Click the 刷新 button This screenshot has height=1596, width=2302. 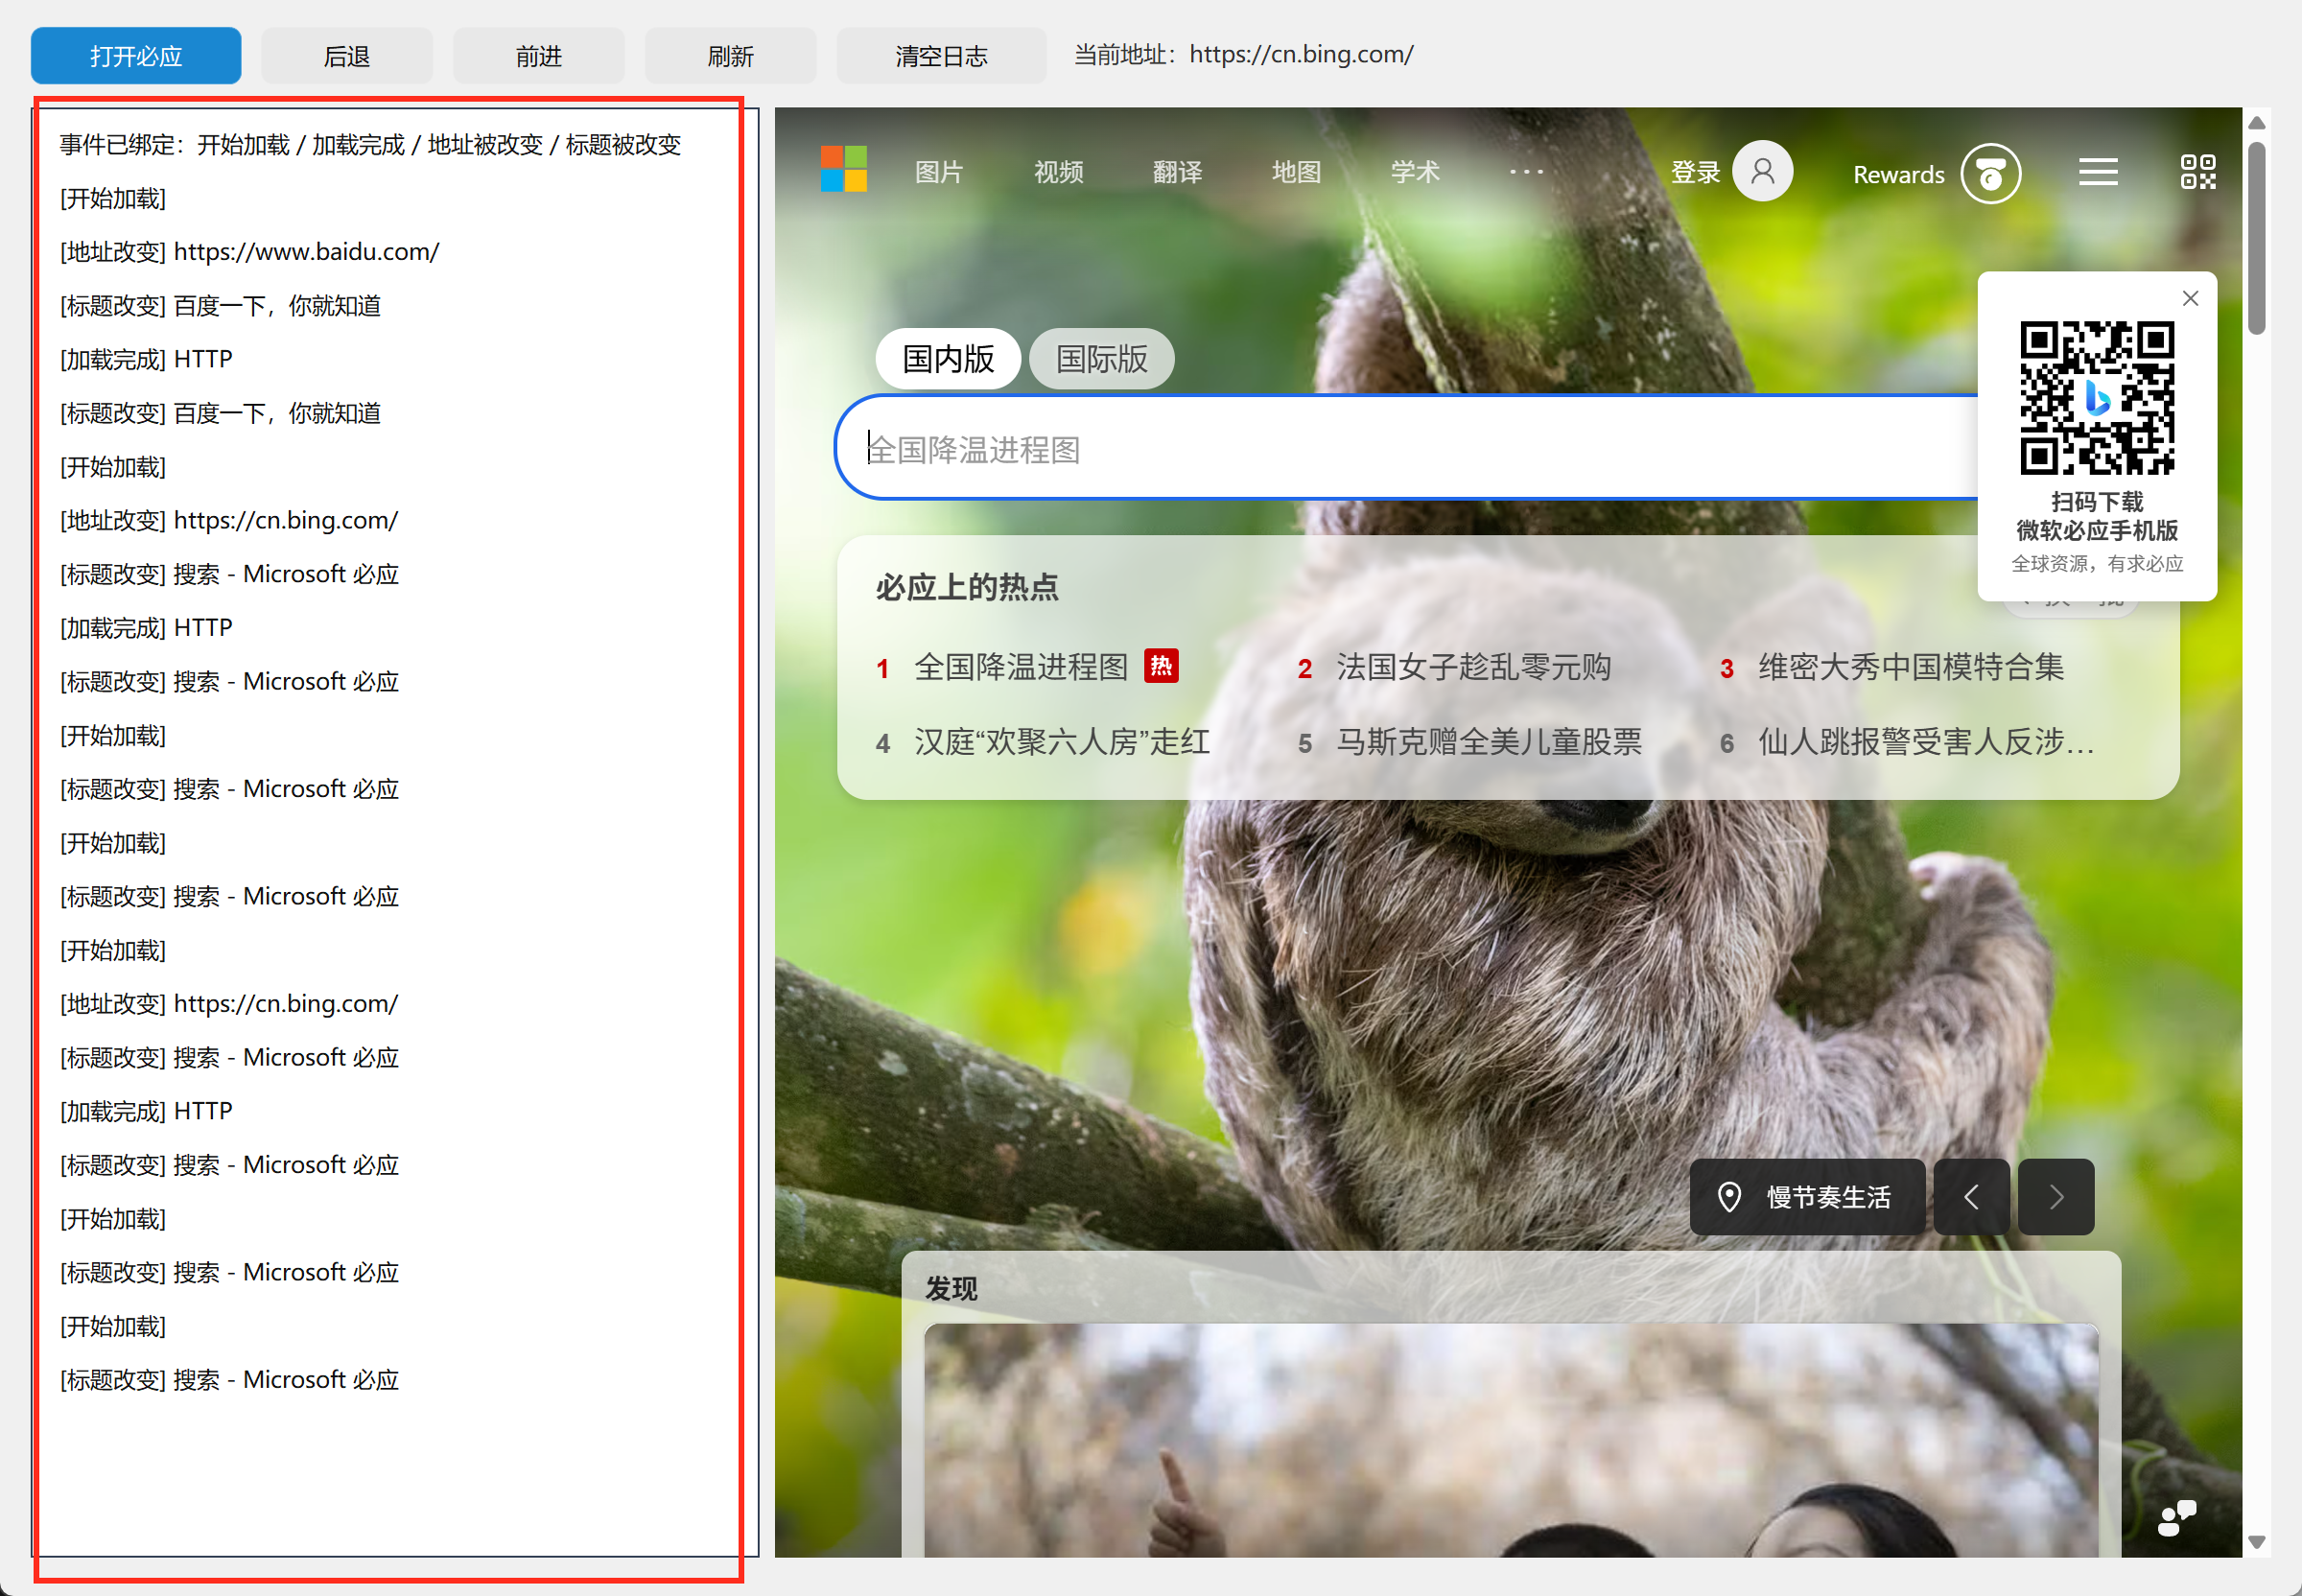(x=731, y=56)
